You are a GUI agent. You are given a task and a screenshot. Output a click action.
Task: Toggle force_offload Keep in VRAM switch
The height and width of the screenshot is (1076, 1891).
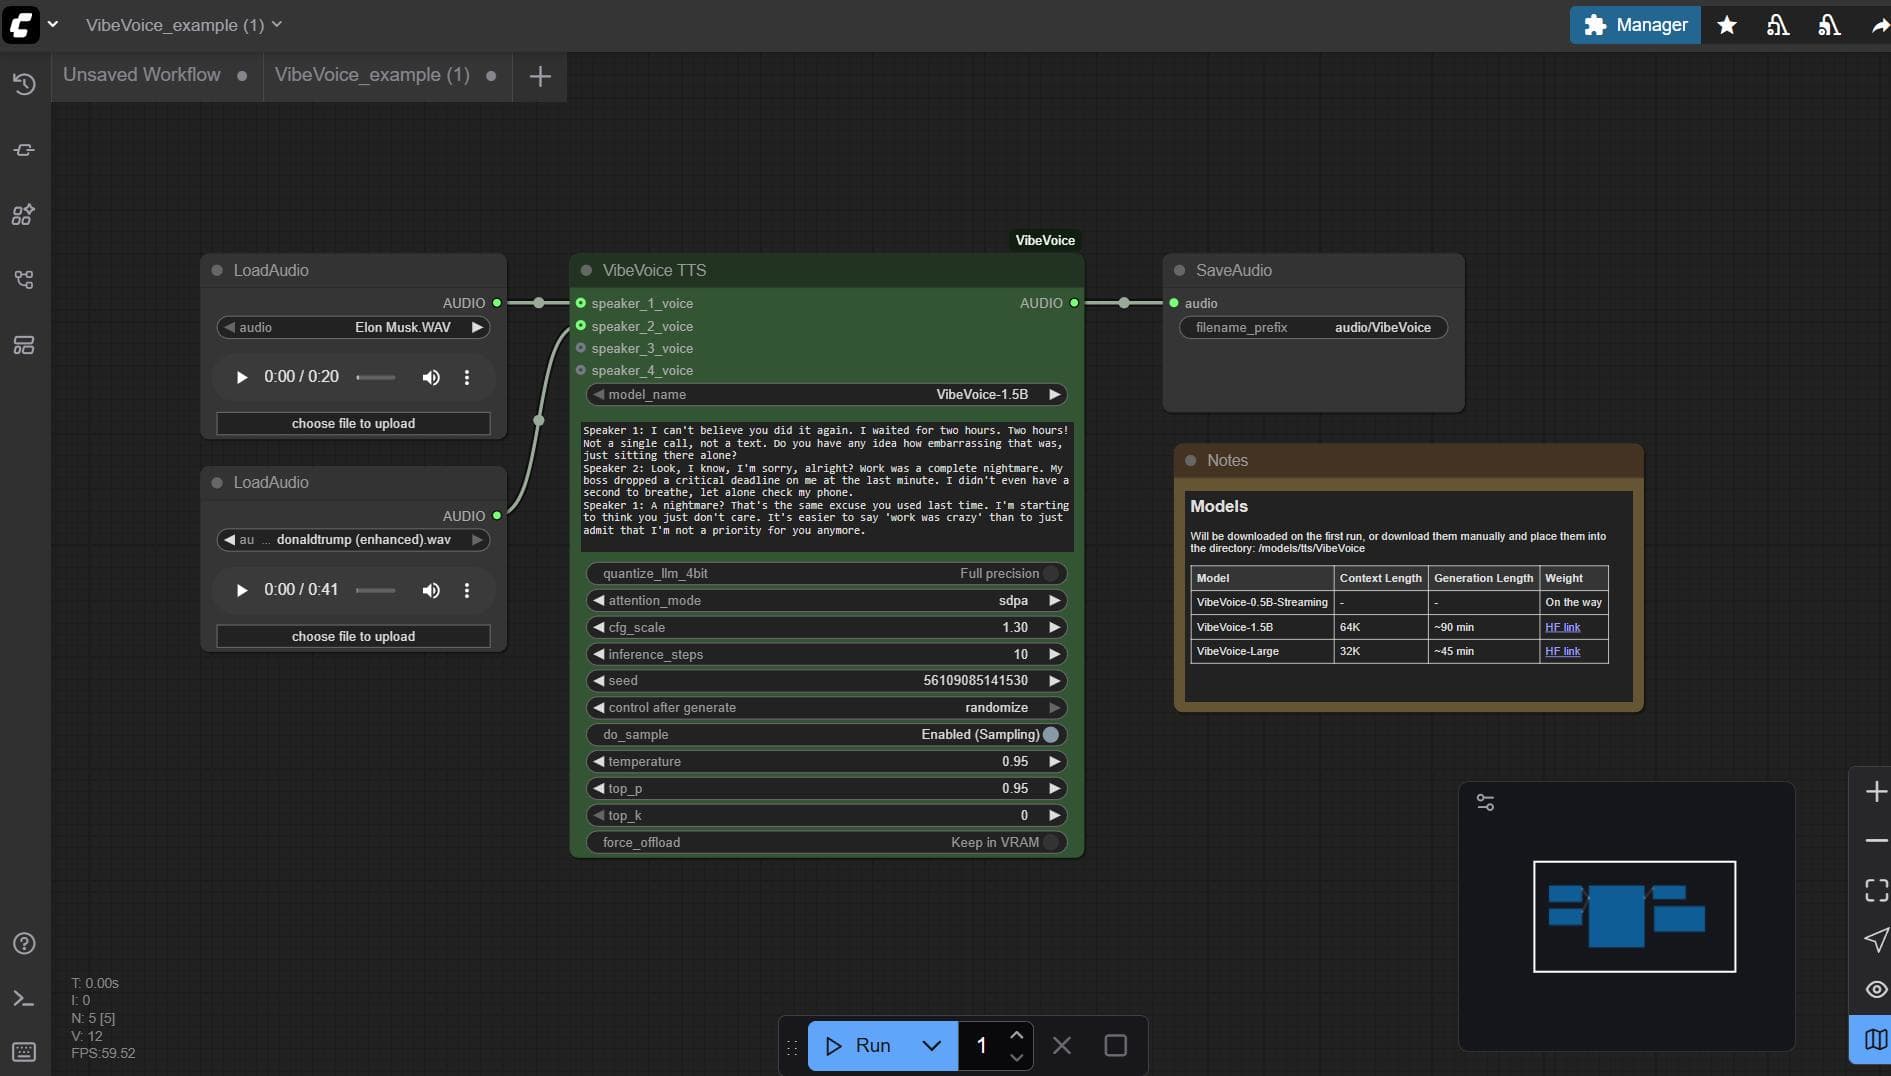(x=1051, y=842)
